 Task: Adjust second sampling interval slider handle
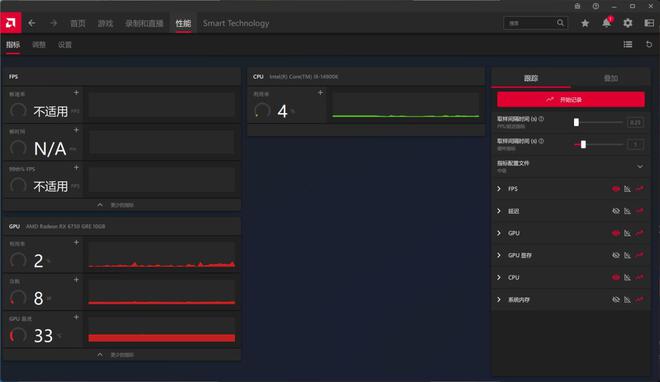(x=583, y=144)
